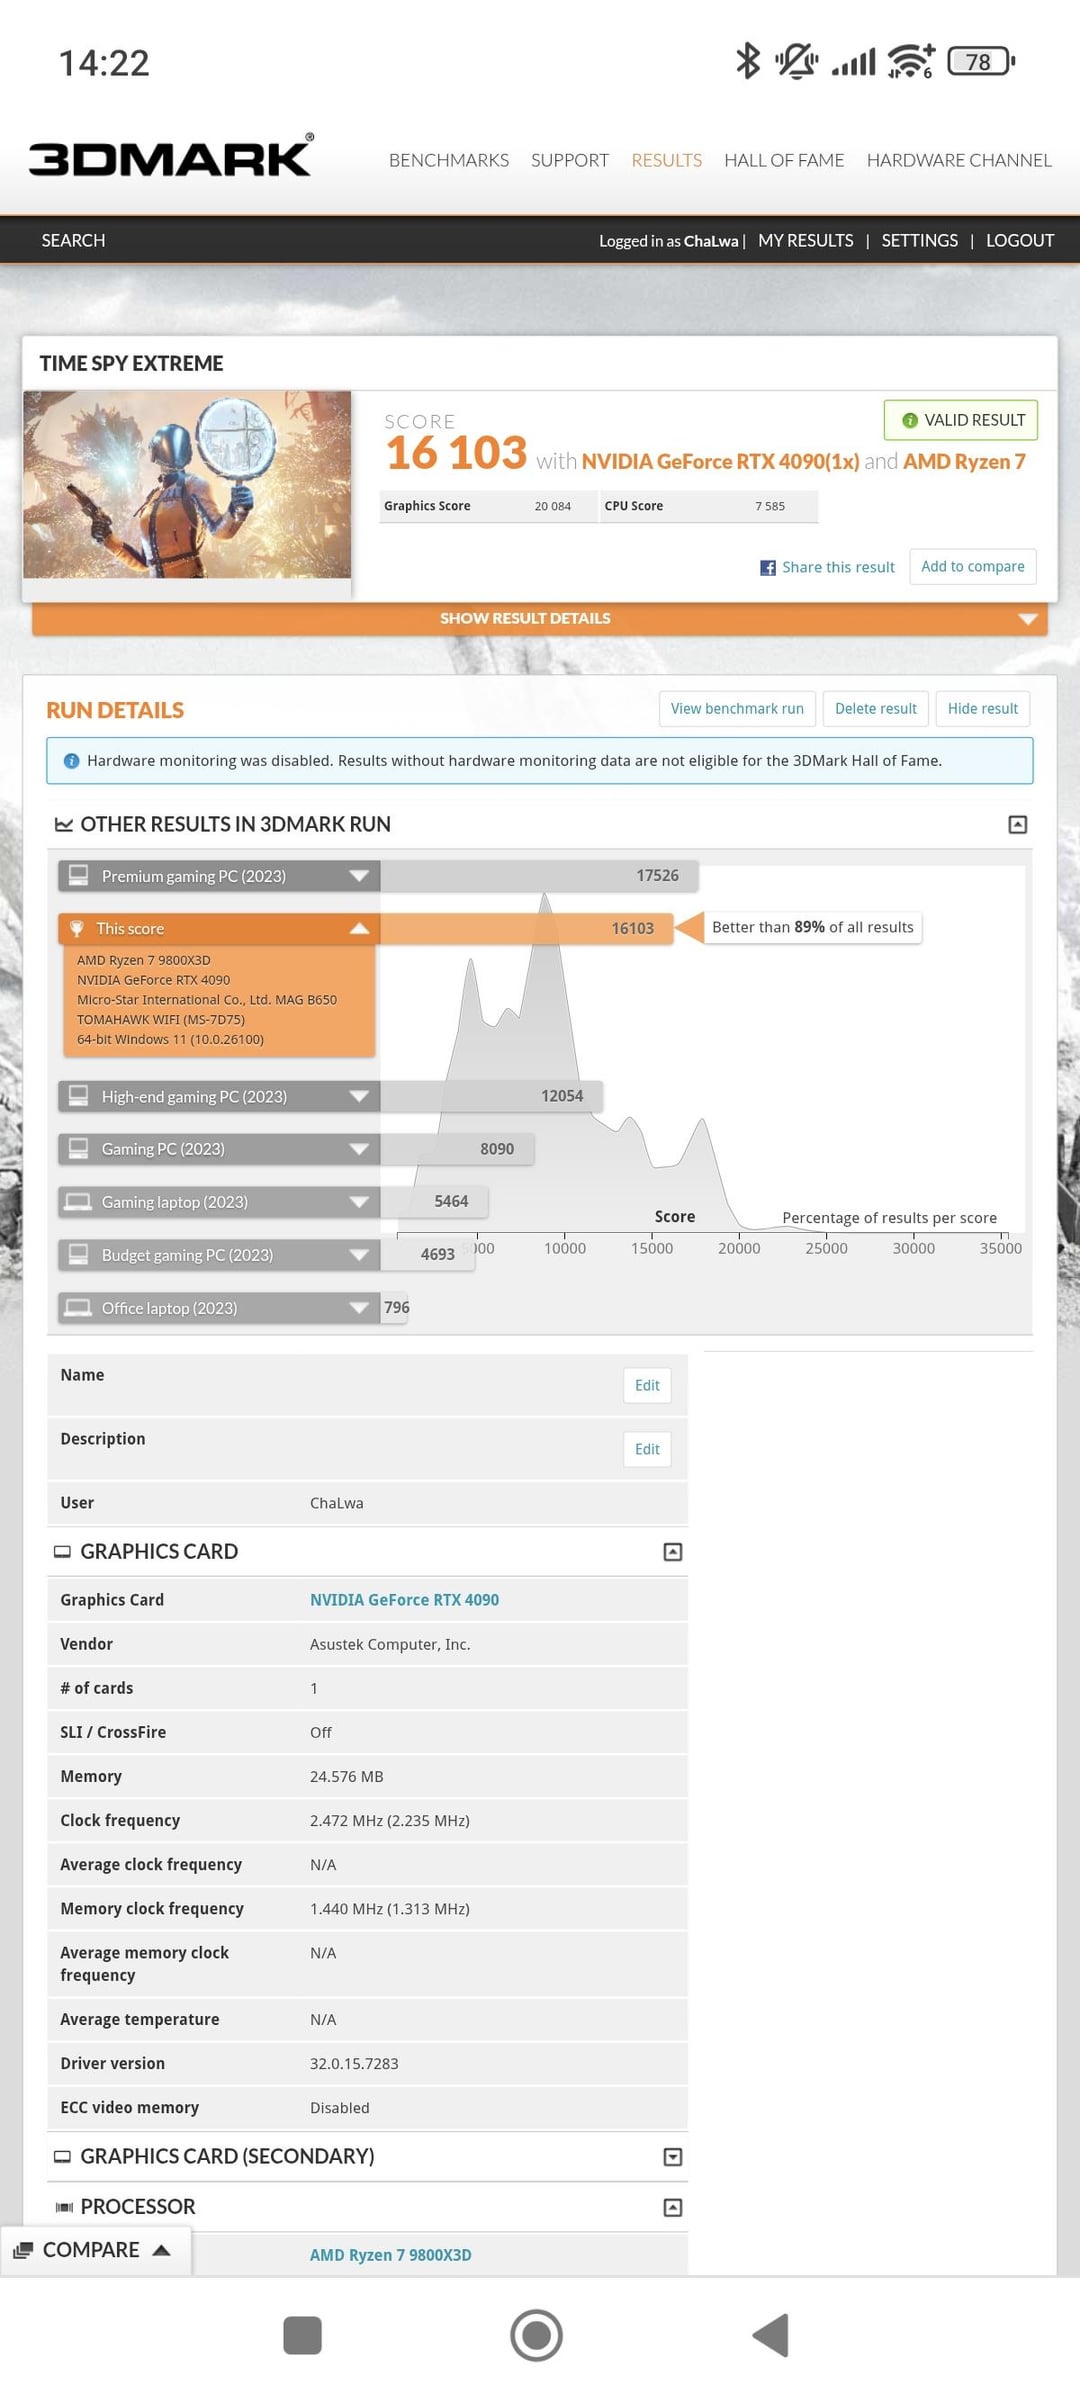Click View benchmark run button
This screenshot has width=1080, height=2403.
[737, 709]
